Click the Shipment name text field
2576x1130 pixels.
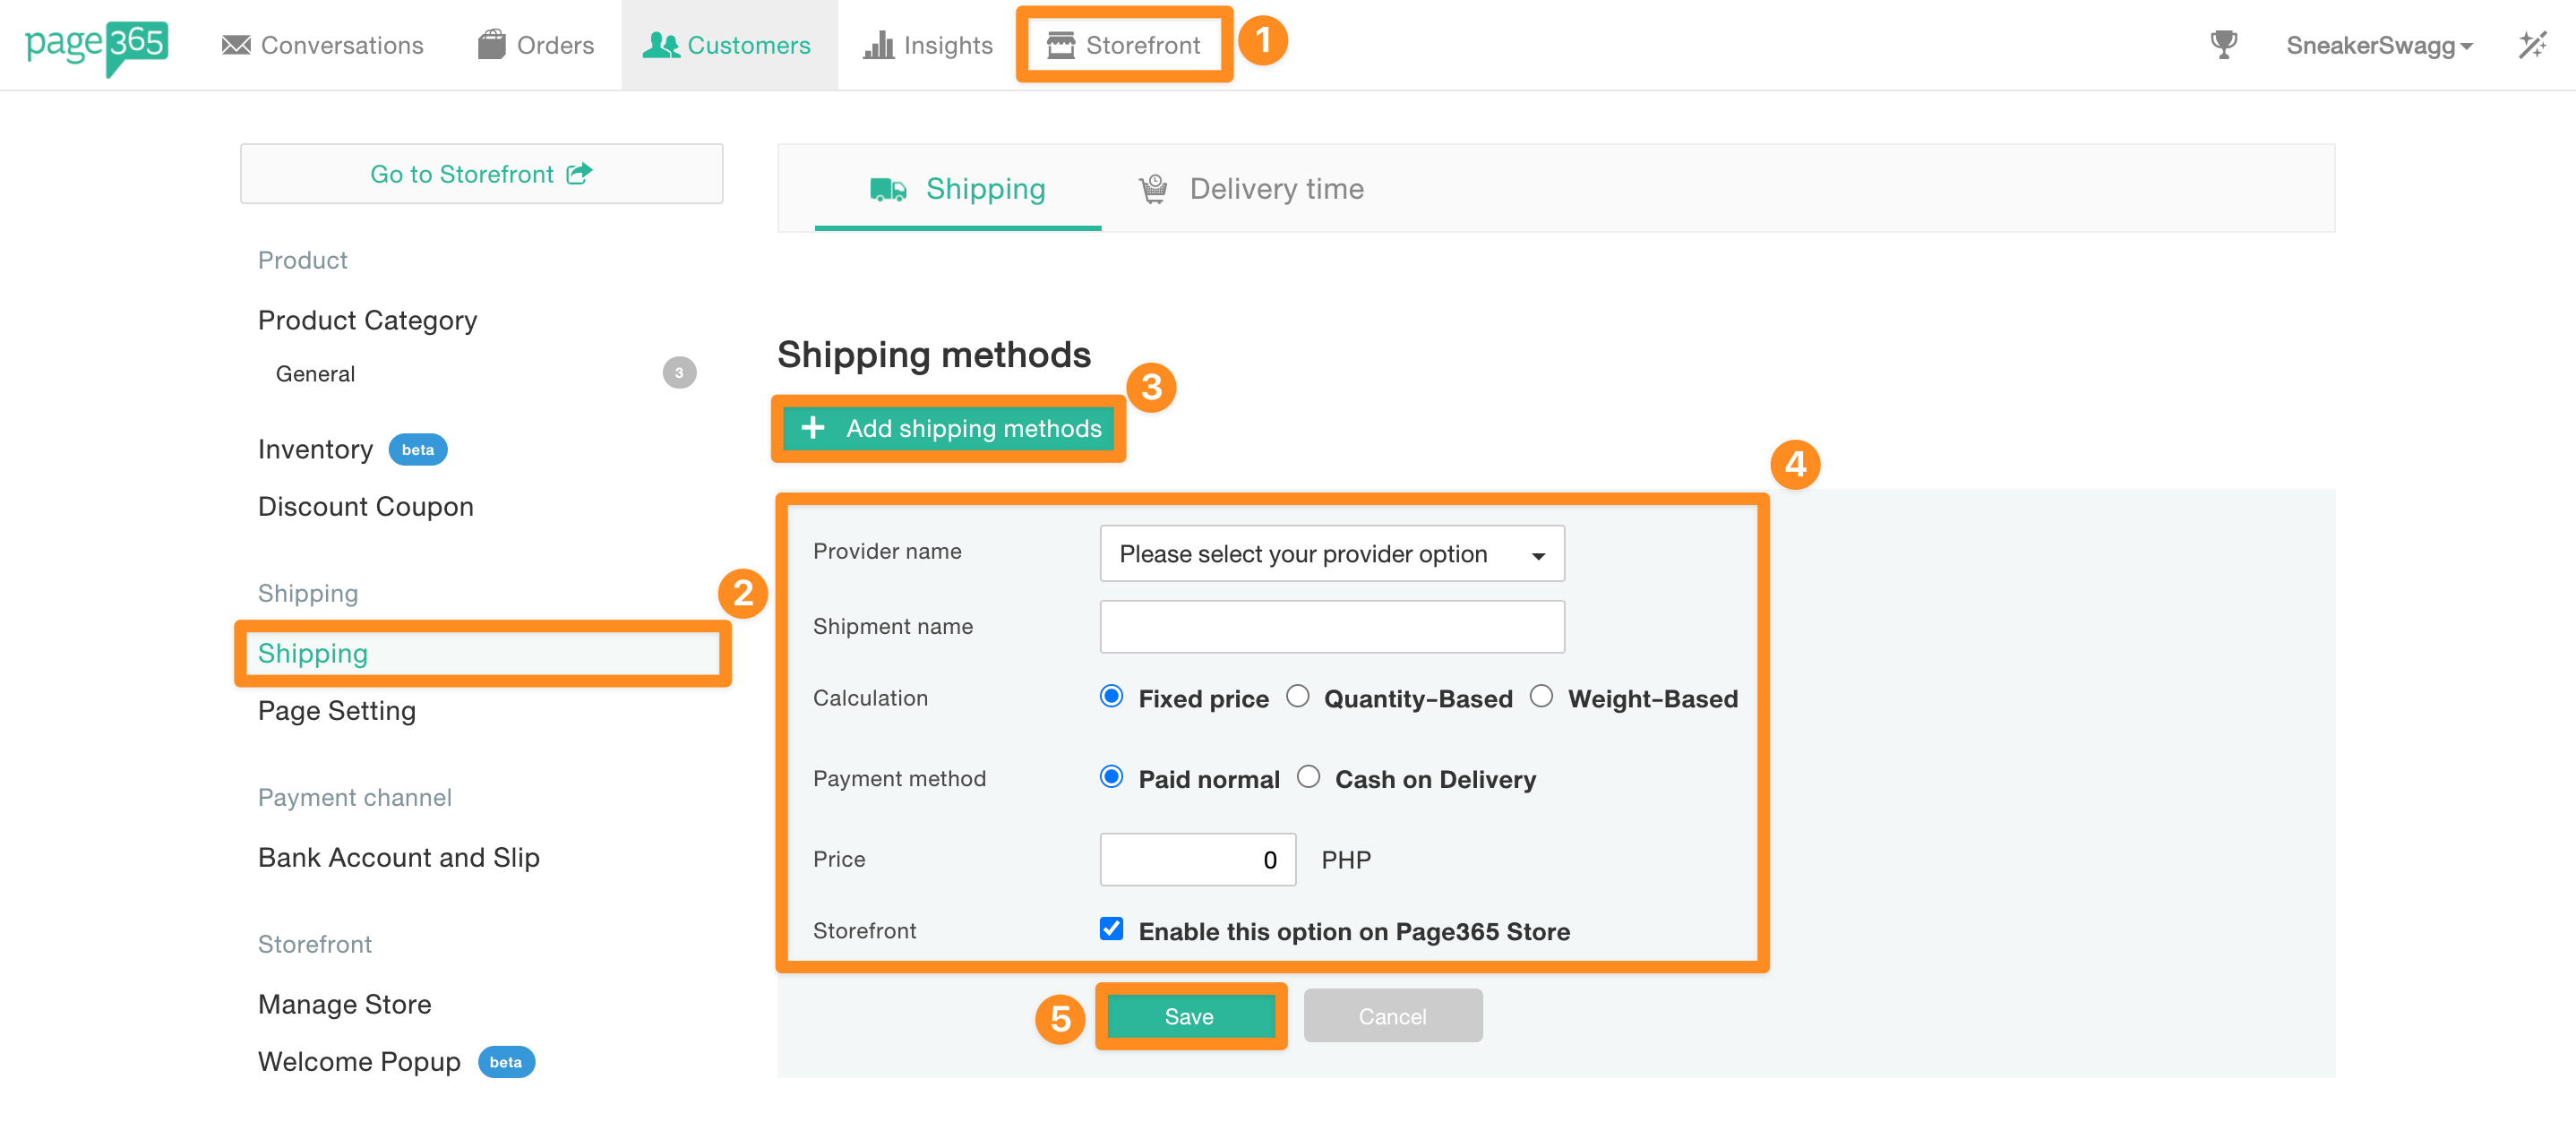(x=1331, y=627)
